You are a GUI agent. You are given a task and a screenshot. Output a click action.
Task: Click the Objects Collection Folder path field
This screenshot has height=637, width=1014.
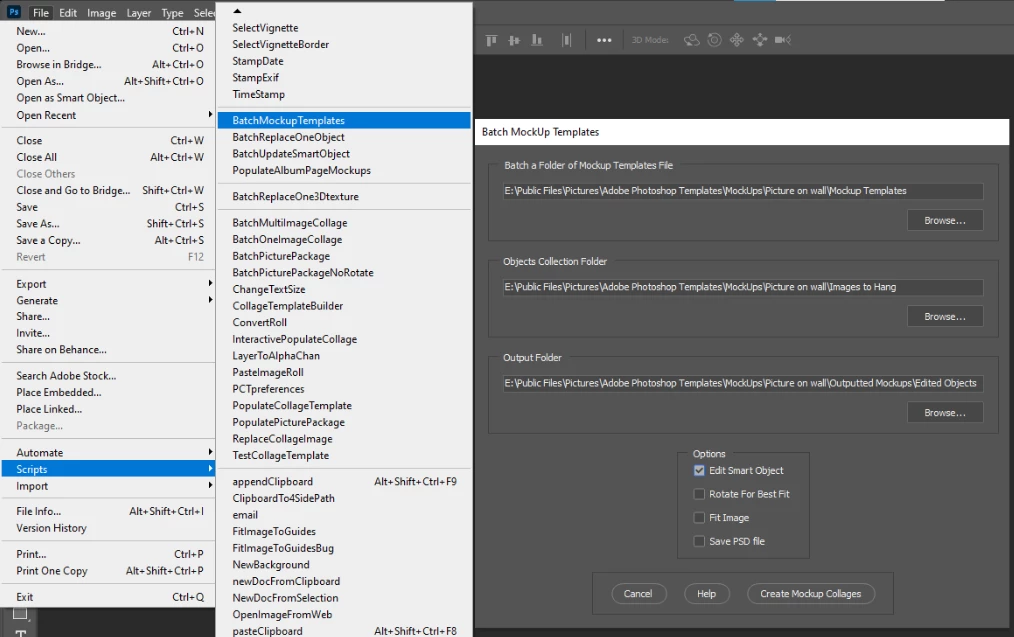click(743, 287)
